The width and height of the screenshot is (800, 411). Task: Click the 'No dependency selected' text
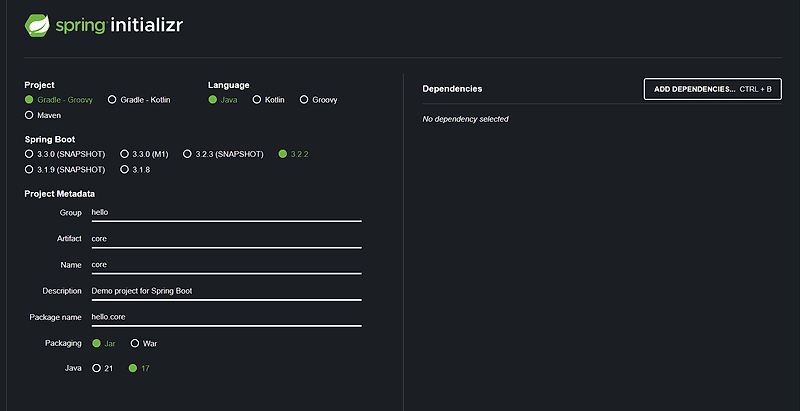(465, 119)
